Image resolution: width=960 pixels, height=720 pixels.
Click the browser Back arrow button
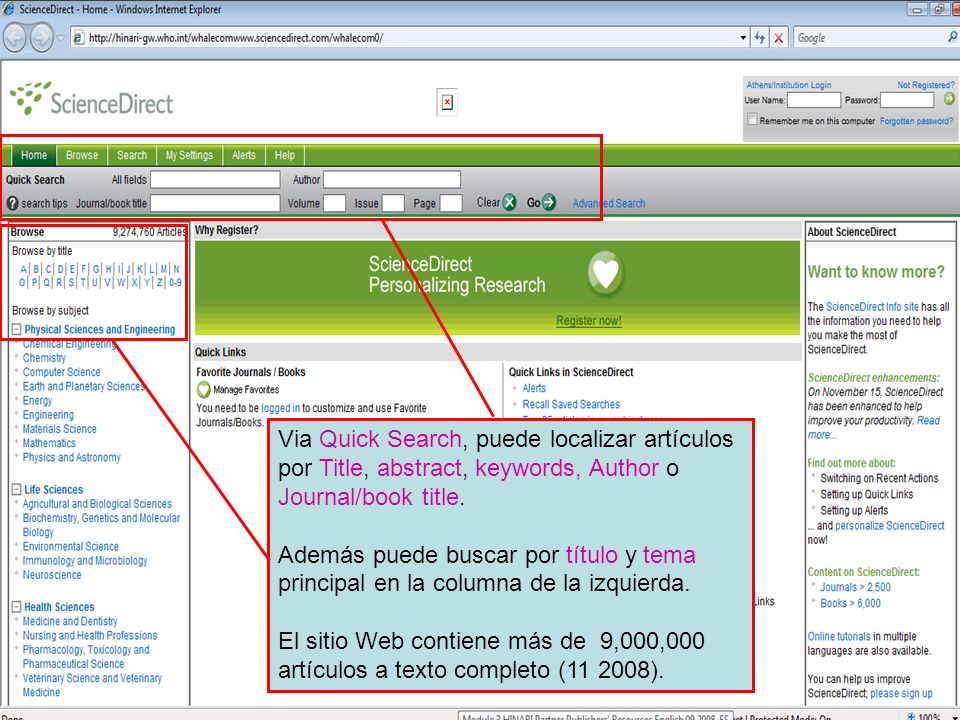[15, 38]
